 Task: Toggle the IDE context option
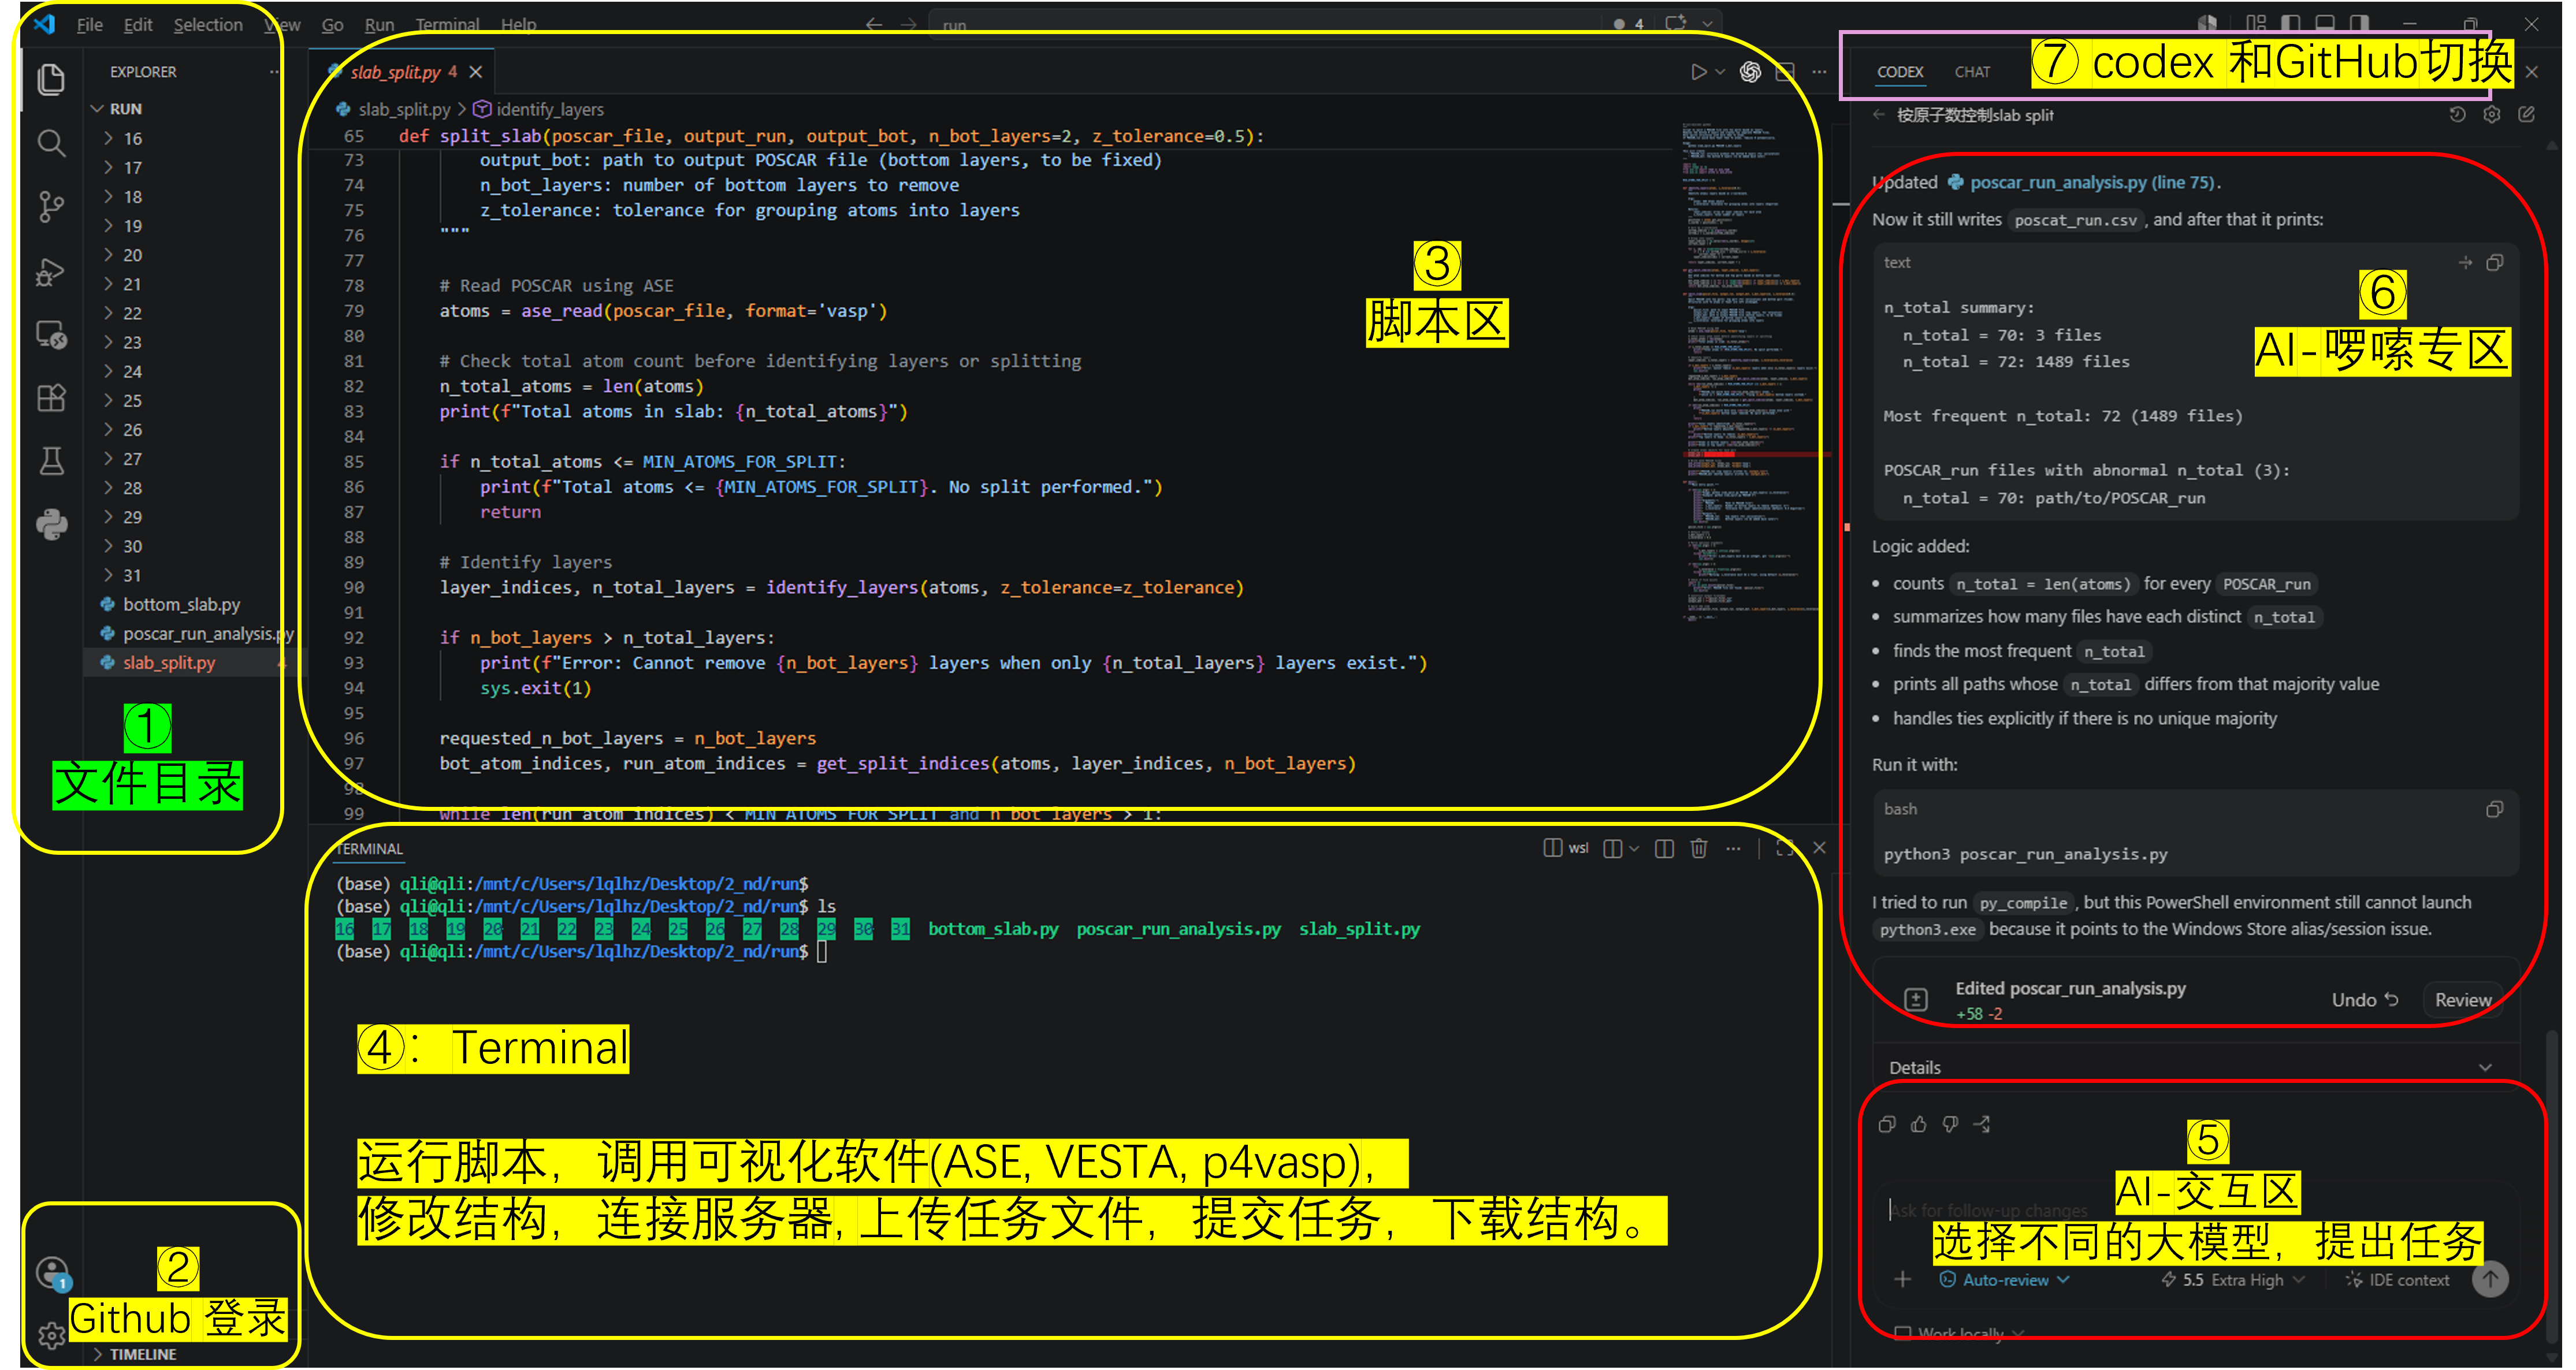click(x=2398, y=1280)
